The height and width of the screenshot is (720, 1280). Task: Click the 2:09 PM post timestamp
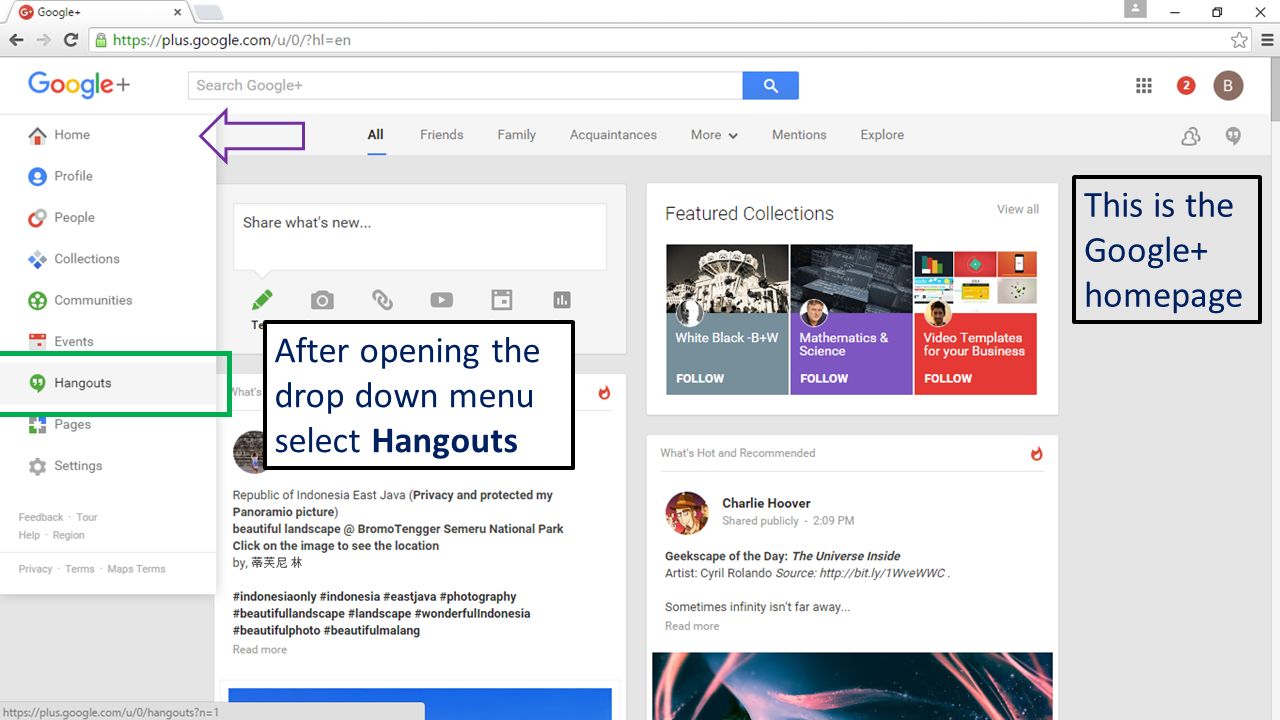pos(833,521)
